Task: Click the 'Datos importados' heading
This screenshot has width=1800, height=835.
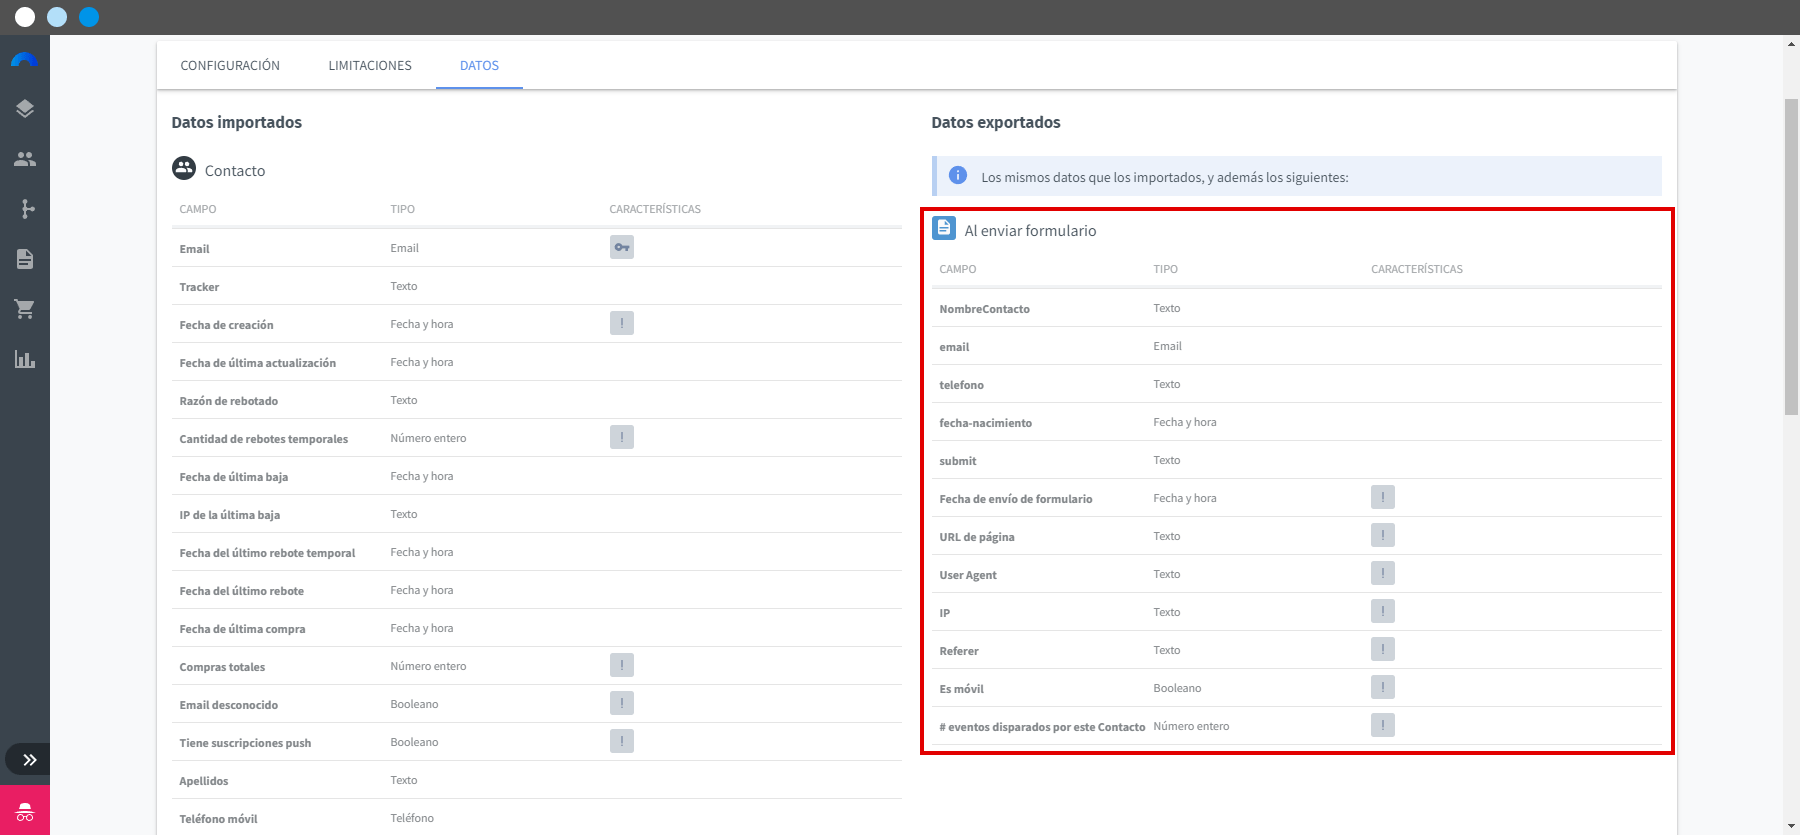Action: (x=236, y=122)
